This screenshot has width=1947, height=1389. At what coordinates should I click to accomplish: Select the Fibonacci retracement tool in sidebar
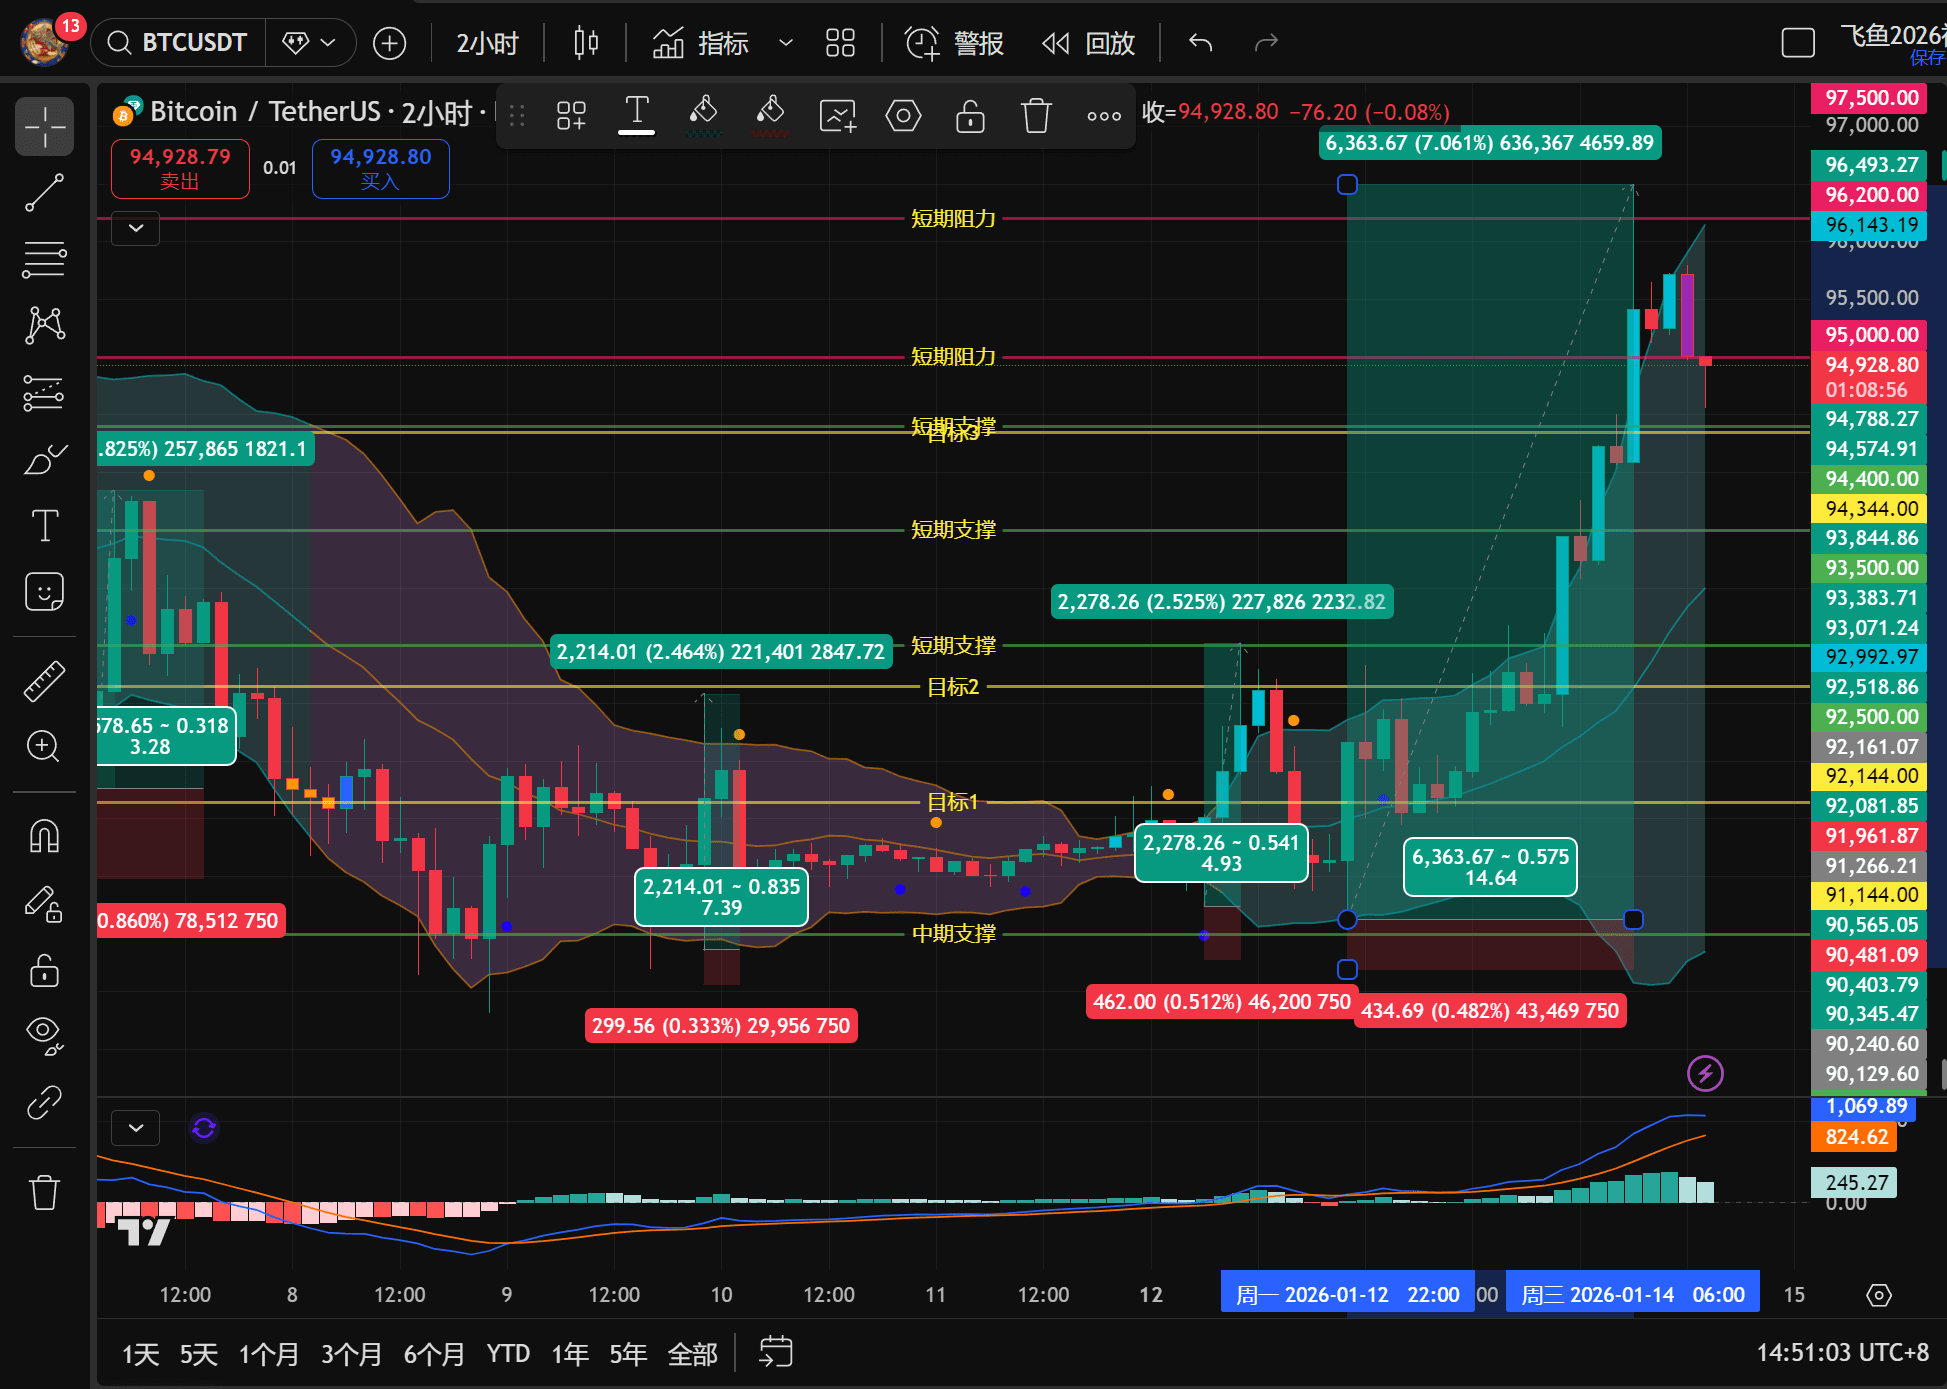point(44,259)
